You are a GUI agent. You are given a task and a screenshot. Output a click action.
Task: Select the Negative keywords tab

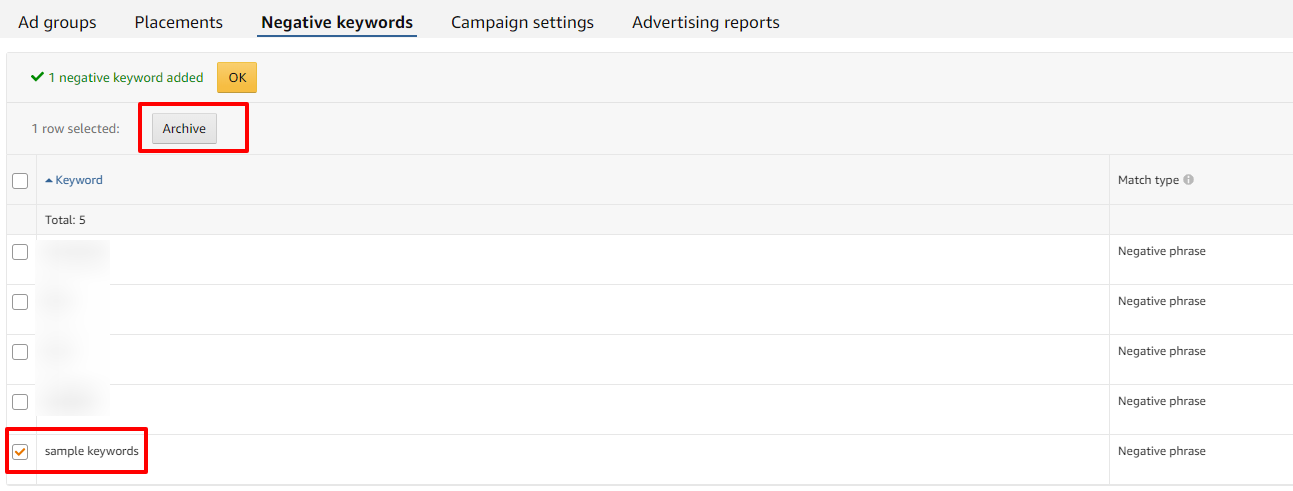pyautogui.click(x=336, y=22)
